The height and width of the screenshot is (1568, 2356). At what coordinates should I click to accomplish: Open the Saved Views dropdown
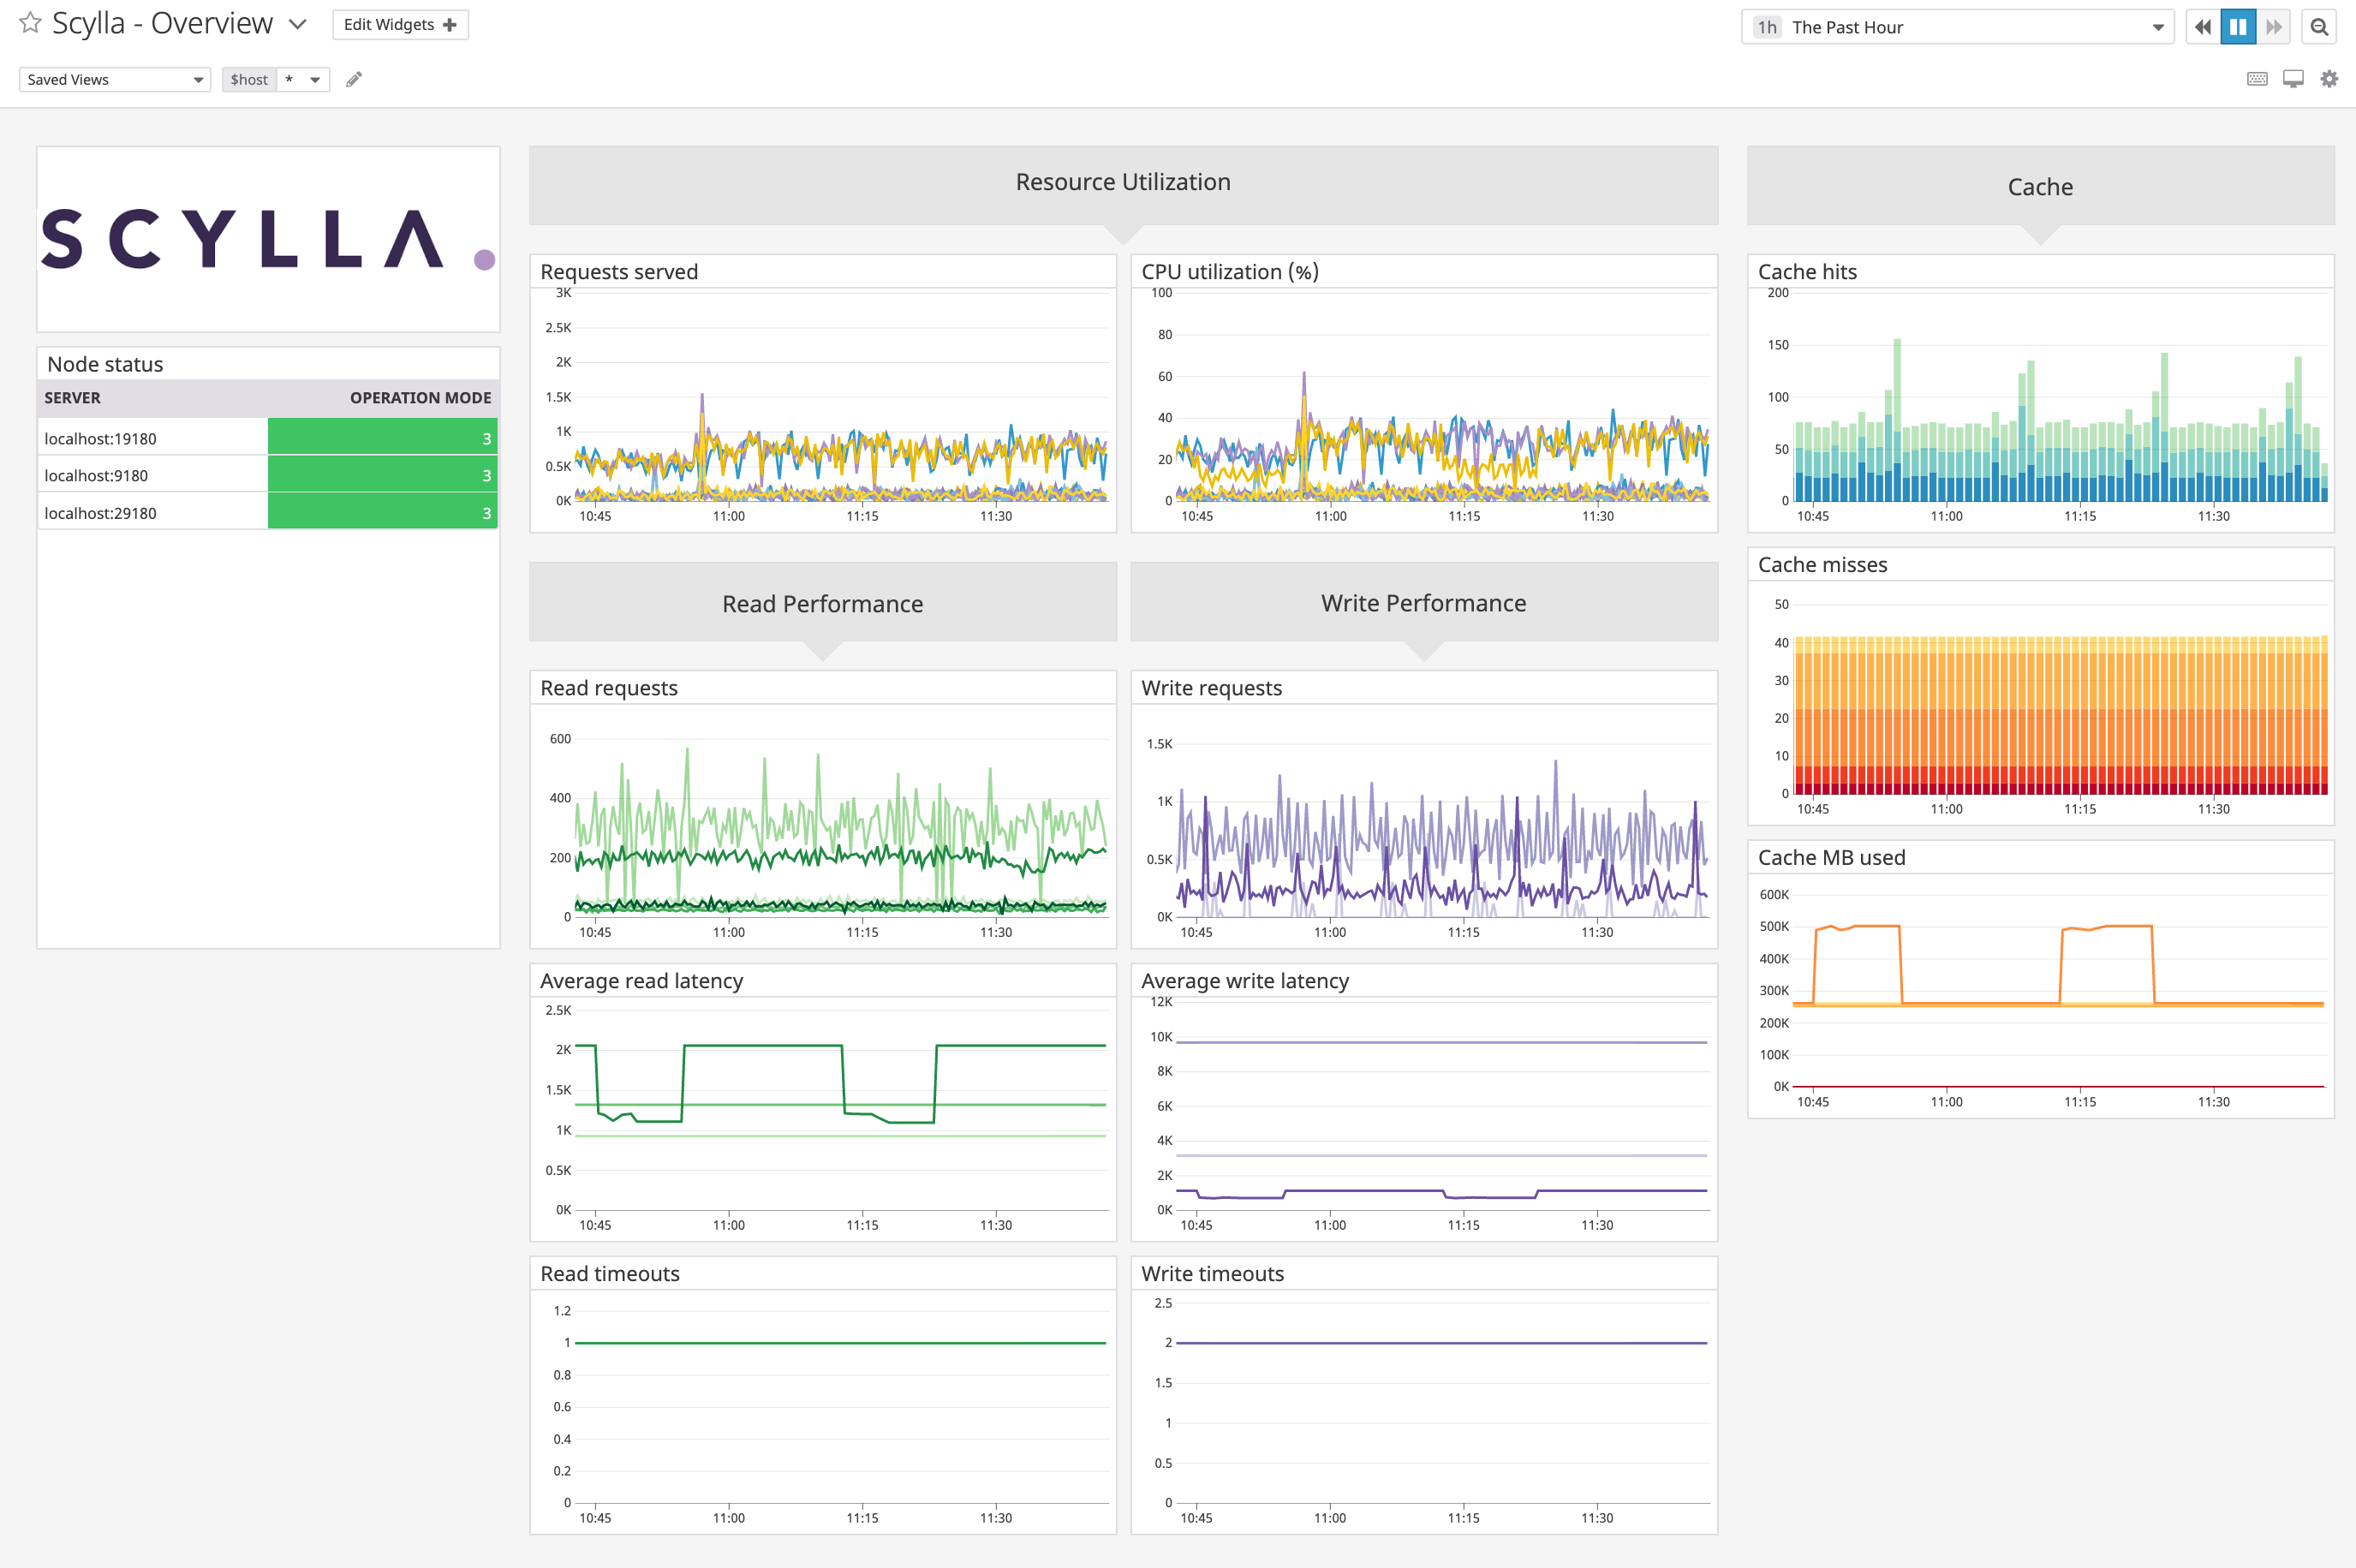[113, 79]
